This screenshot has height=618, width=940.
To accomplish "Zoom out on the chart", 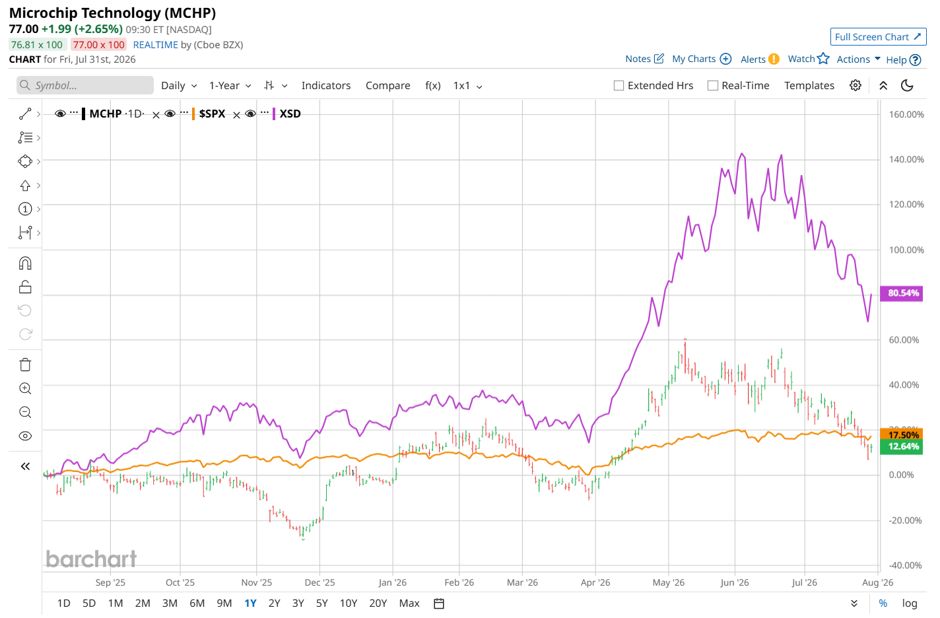I will pos(25,412).
